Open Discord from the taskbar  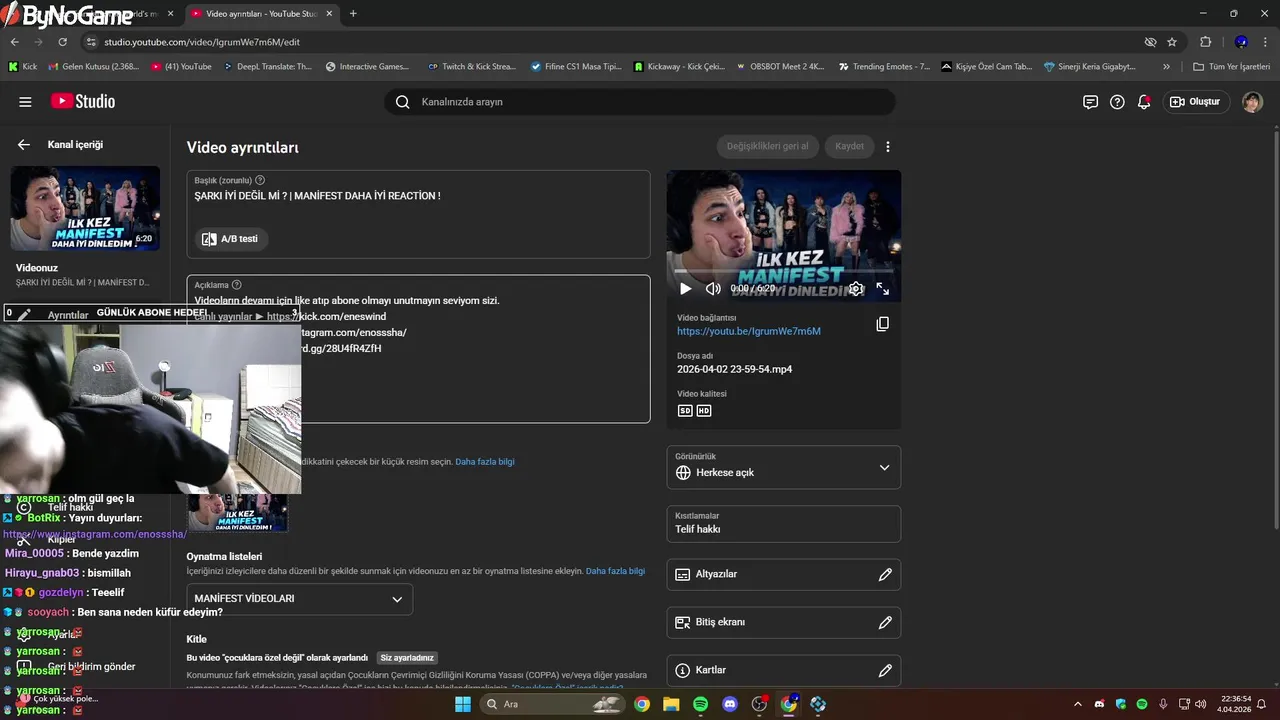coord(730,704)
